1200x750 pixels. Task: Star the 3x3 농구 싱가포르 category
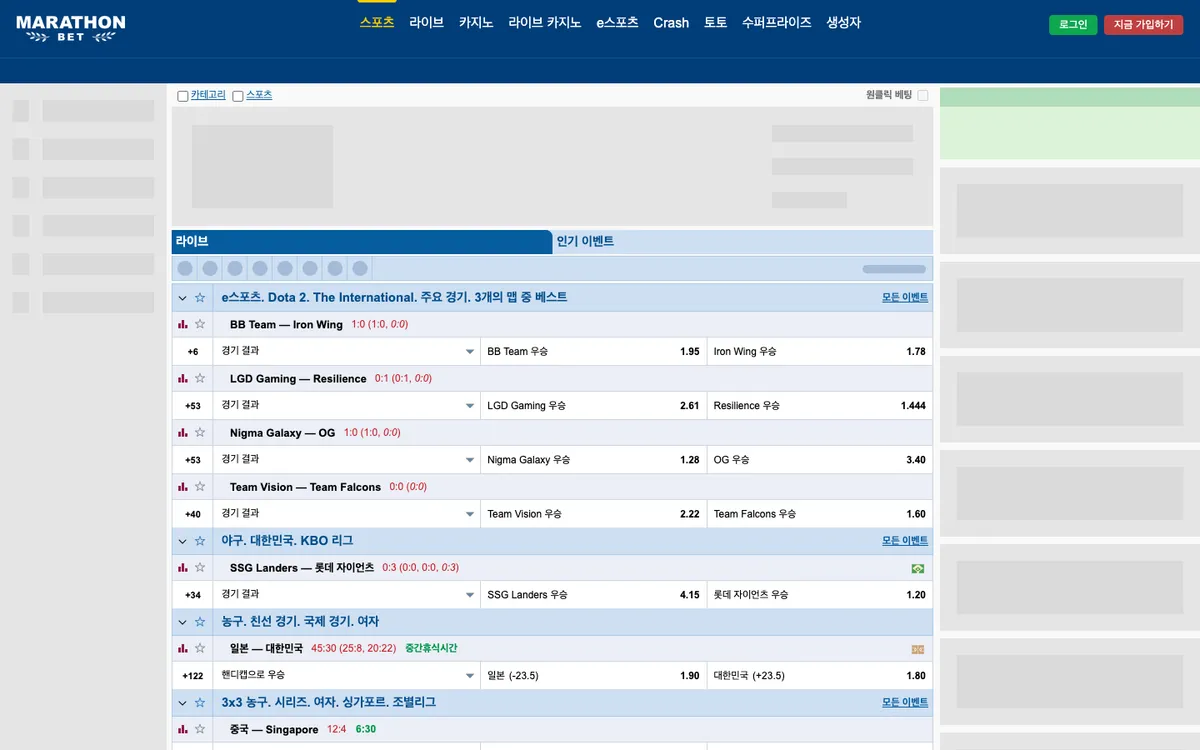pyautogui.click(x=200, y=703)
